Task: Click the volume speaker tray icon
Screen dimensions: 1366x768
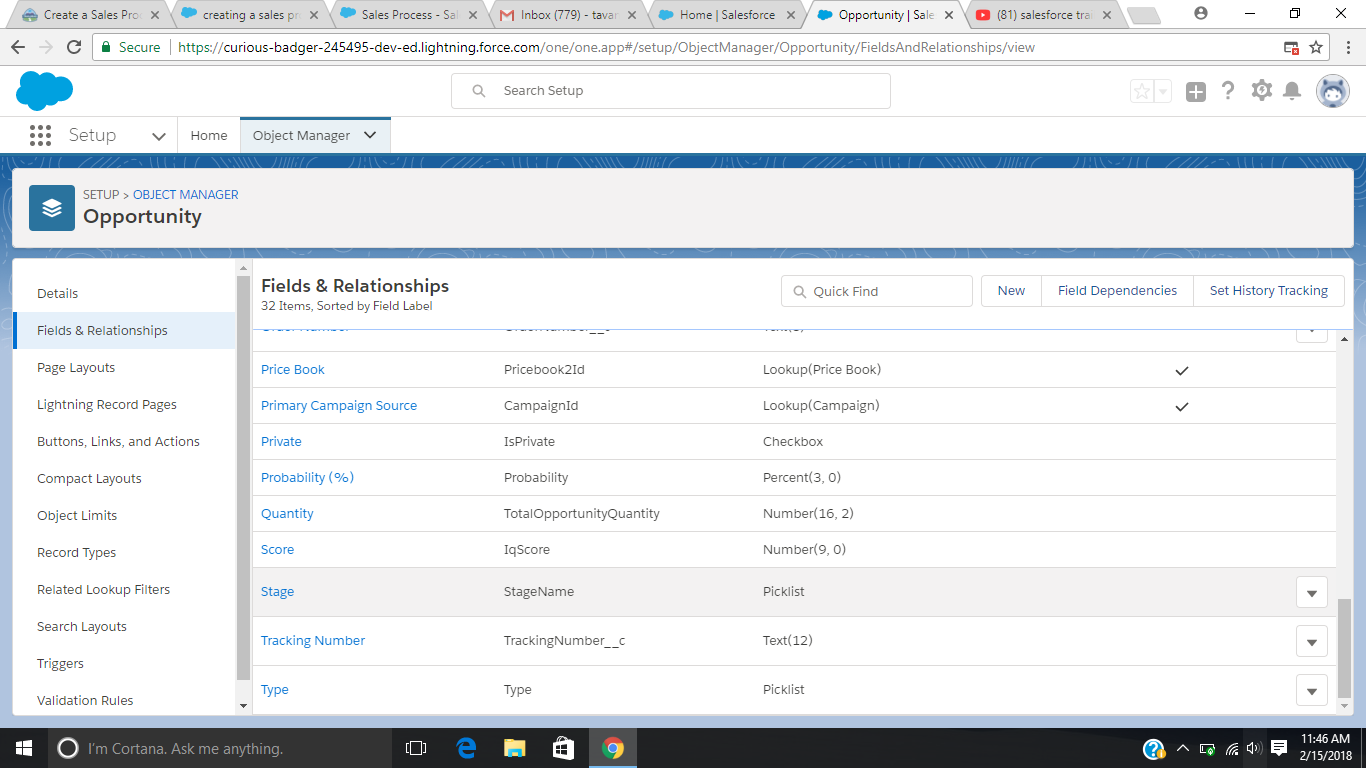Action: coord(1254,748)
